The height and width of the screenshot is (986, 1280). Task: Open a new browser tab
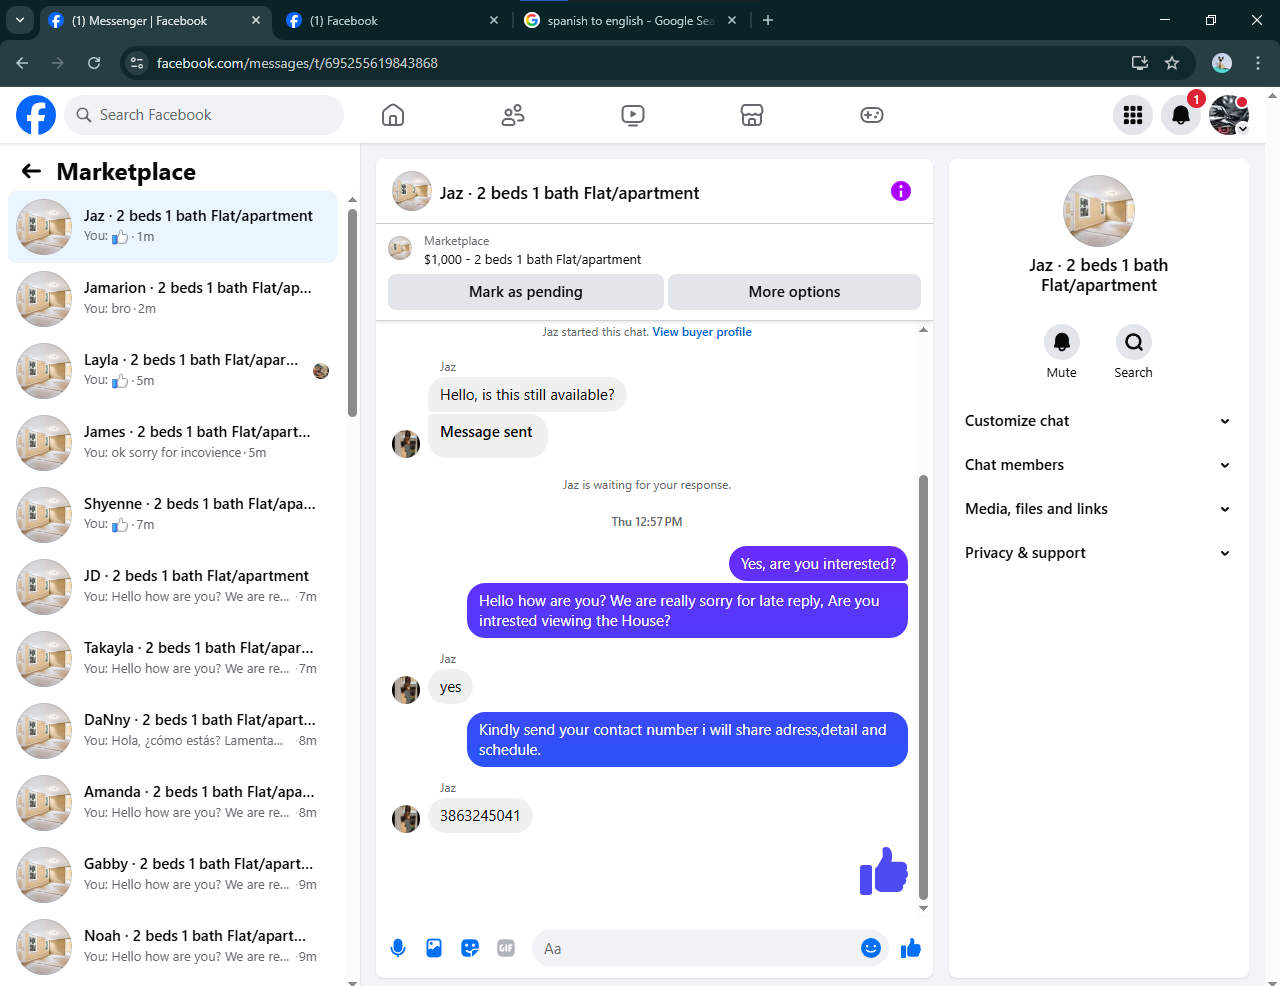[x=768, y=20]
